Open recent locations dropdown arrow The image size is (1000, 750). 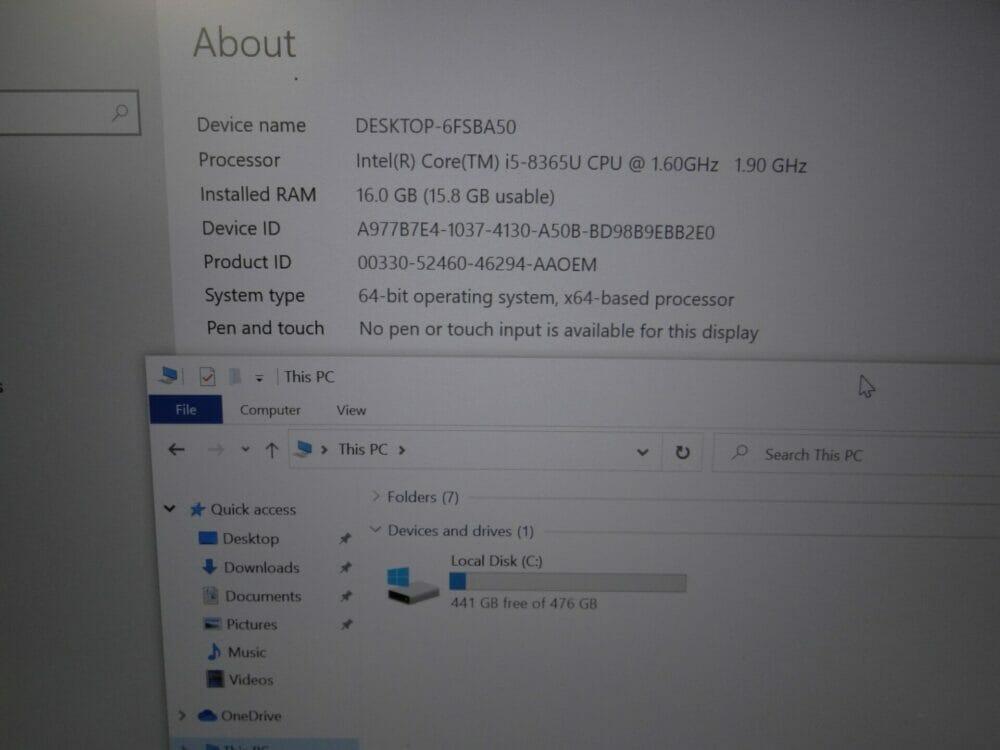(246, 450)
